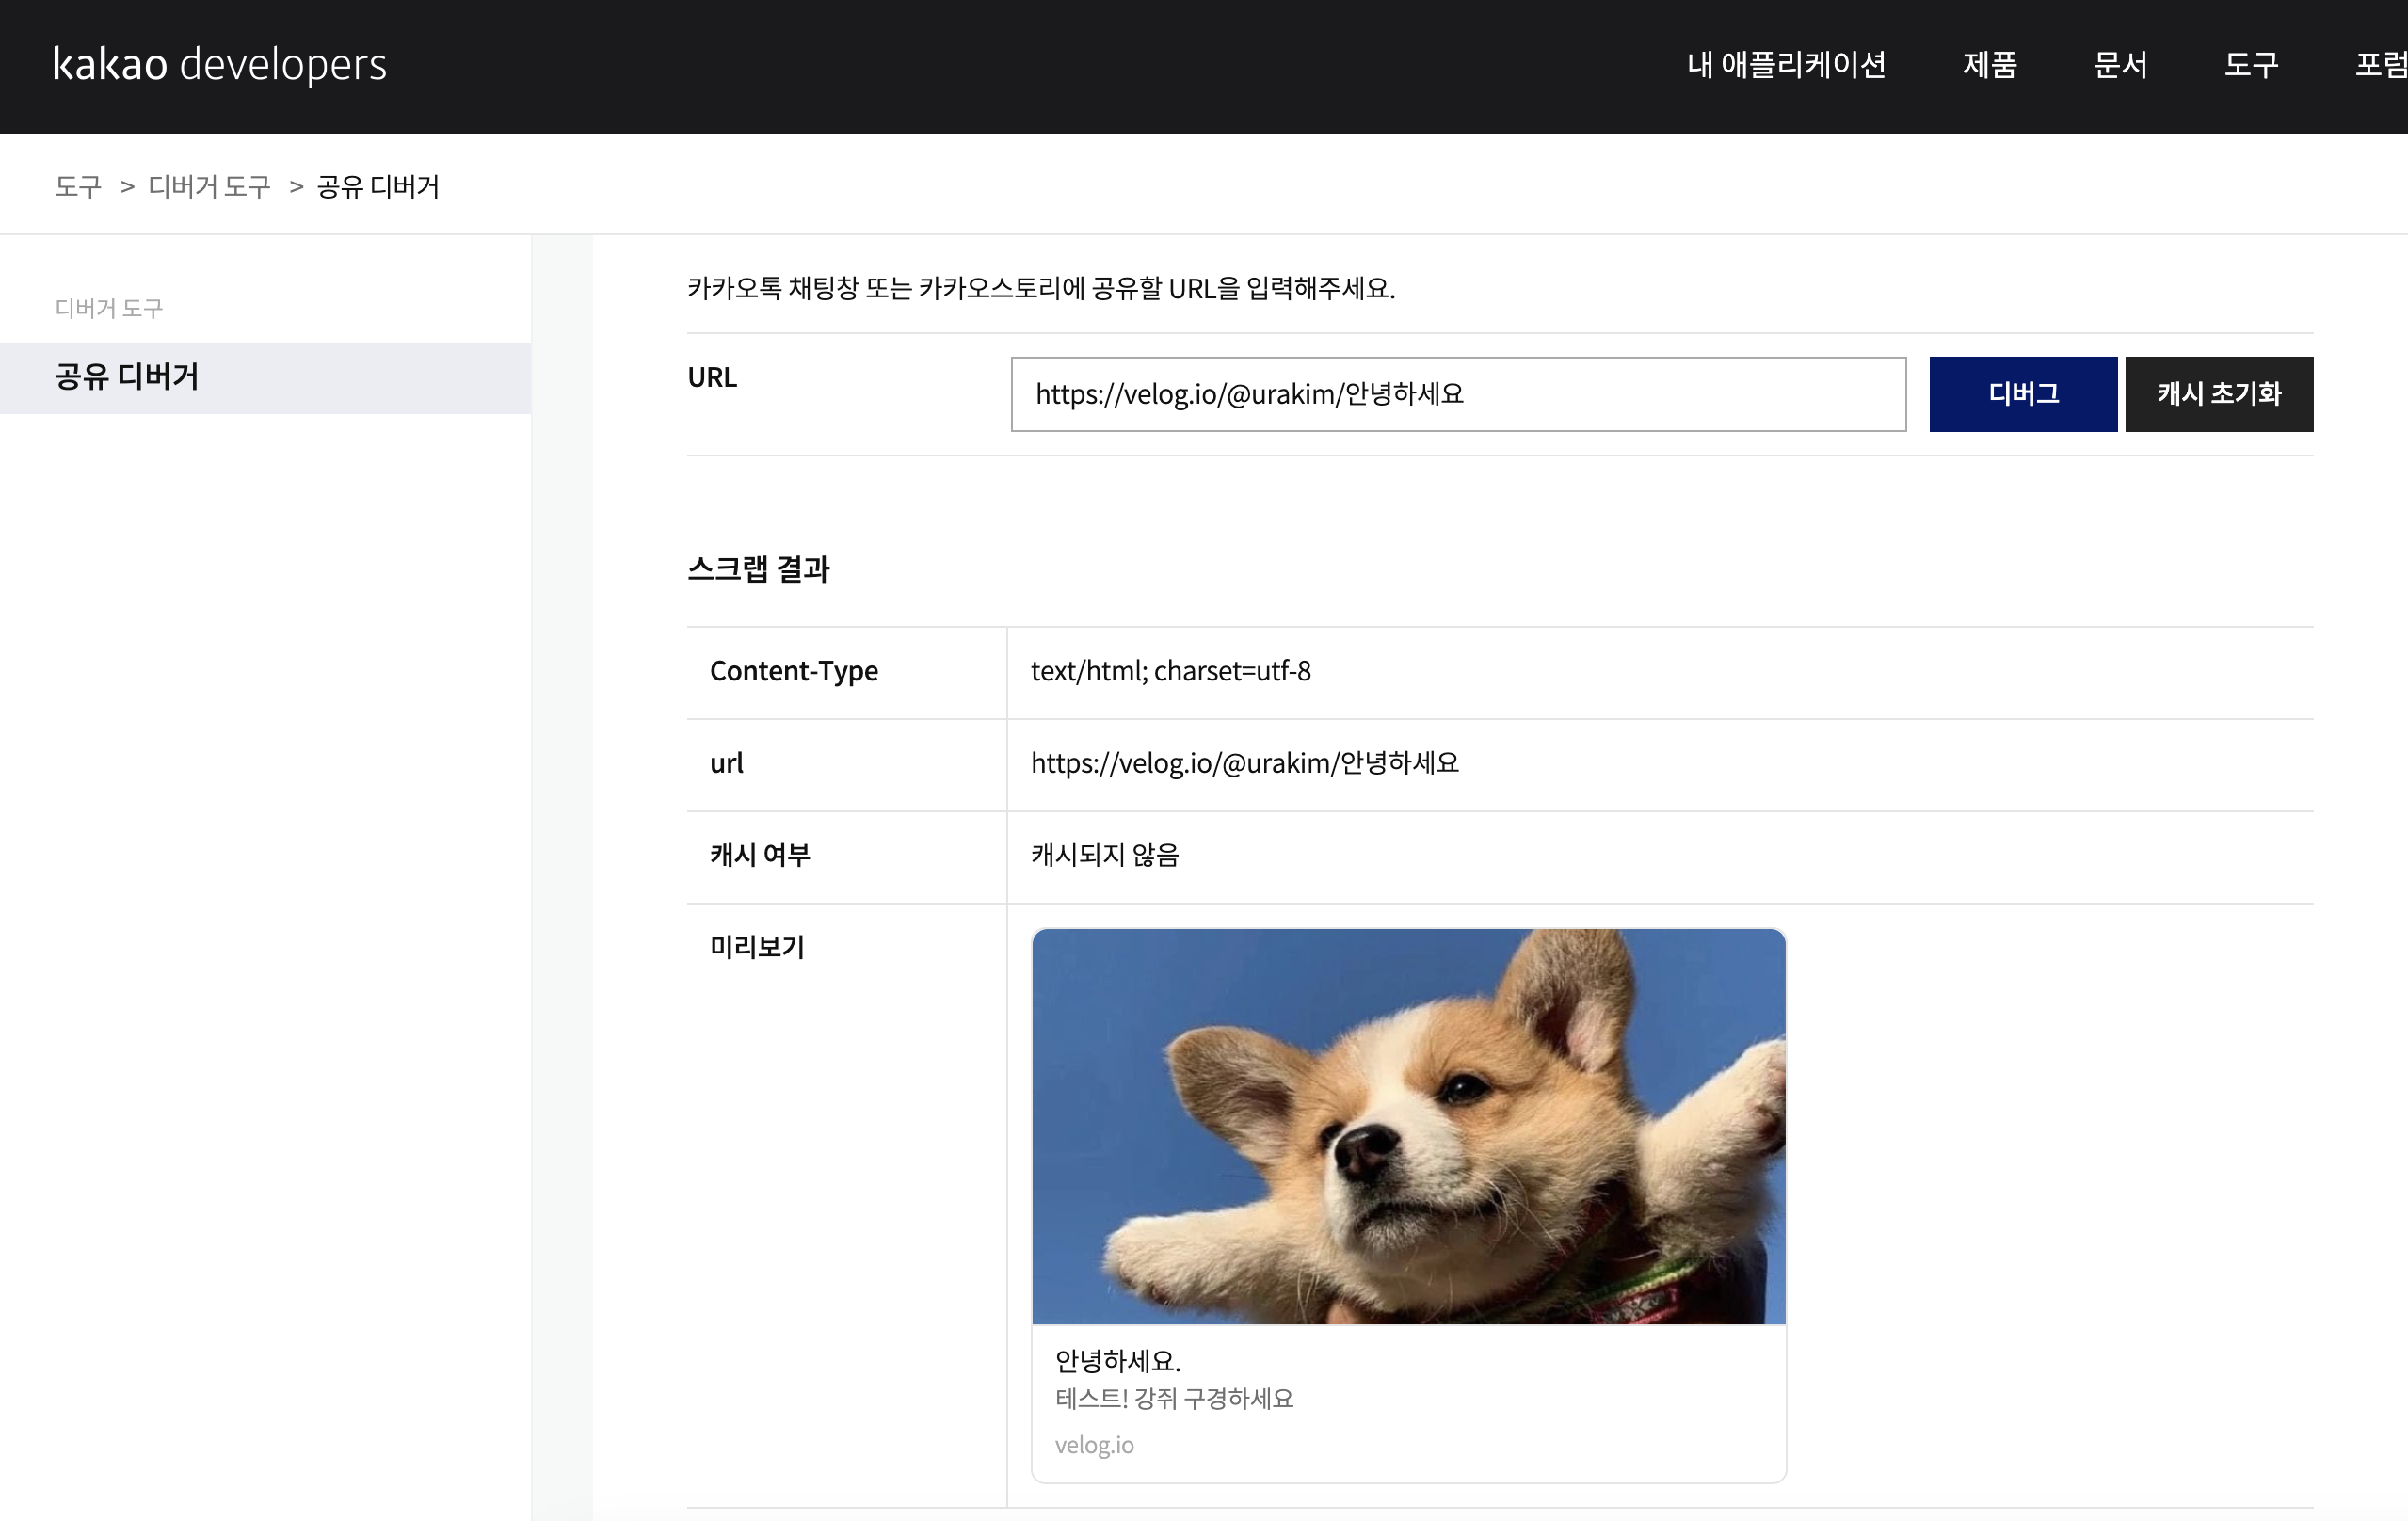This screenshot has width=2408, height=1521.
Task: Click the 디버거 도구 breadcrumb link
Action: coord(209,186)
